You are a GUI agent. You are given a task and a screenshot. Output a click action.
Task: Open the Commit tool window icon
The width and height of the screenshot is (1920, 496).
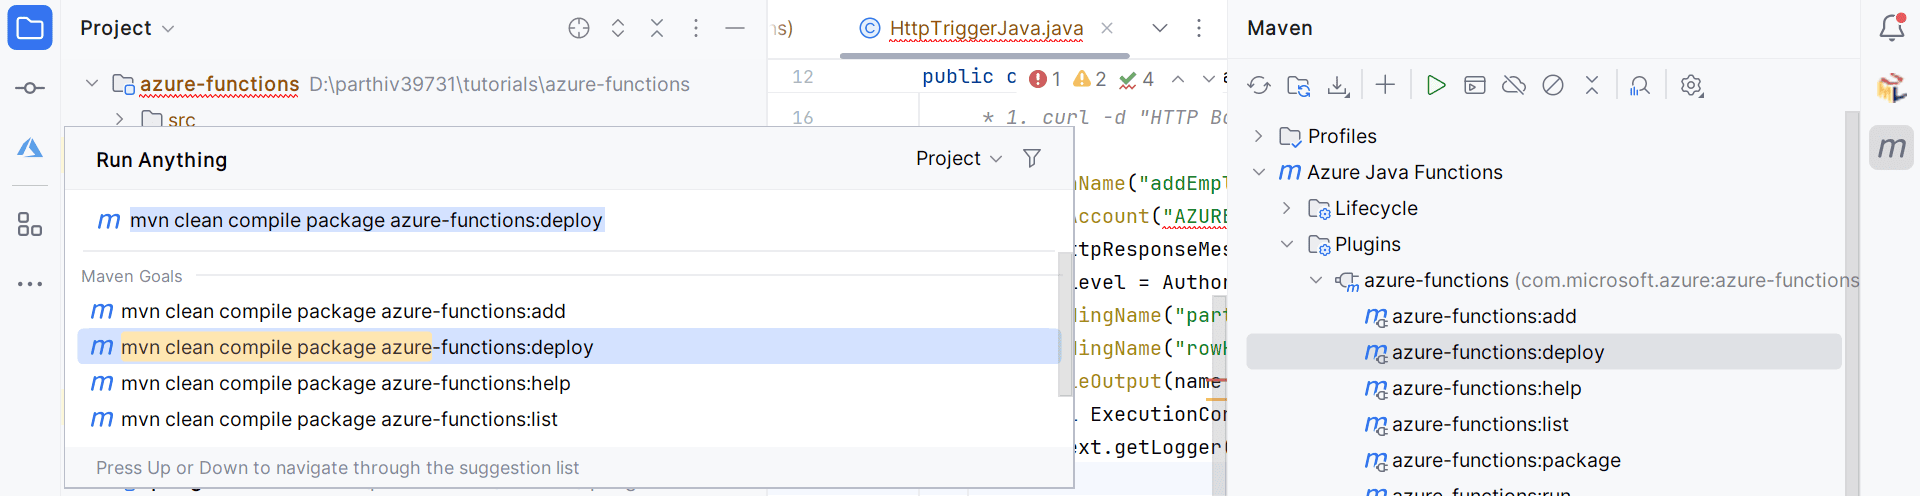(30, 88)
